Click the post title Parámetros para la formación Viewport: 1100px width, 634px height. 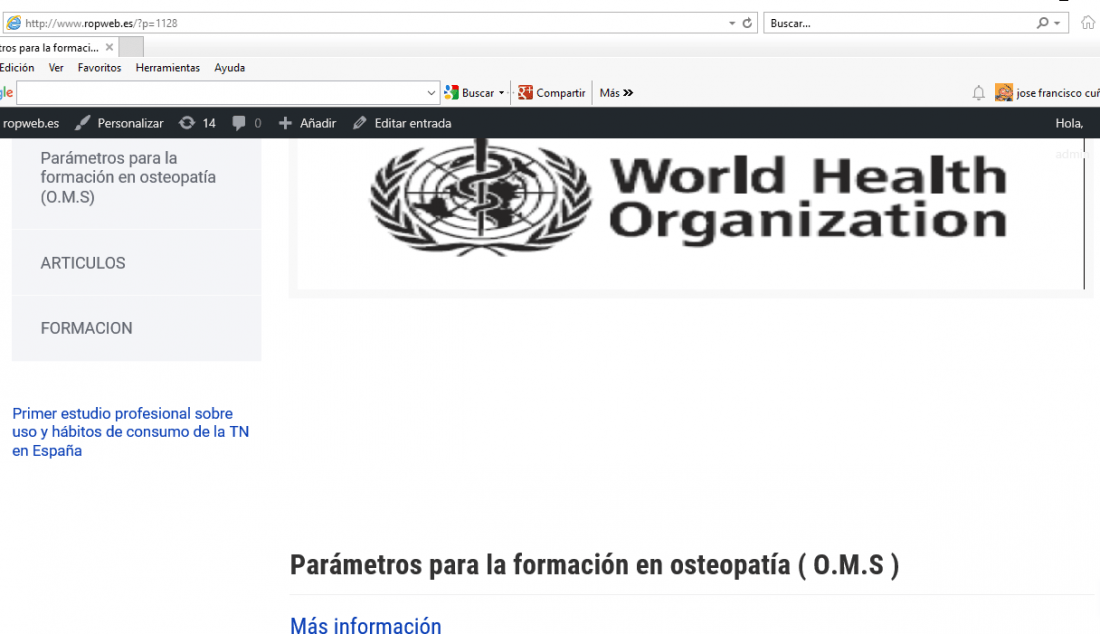594,565
